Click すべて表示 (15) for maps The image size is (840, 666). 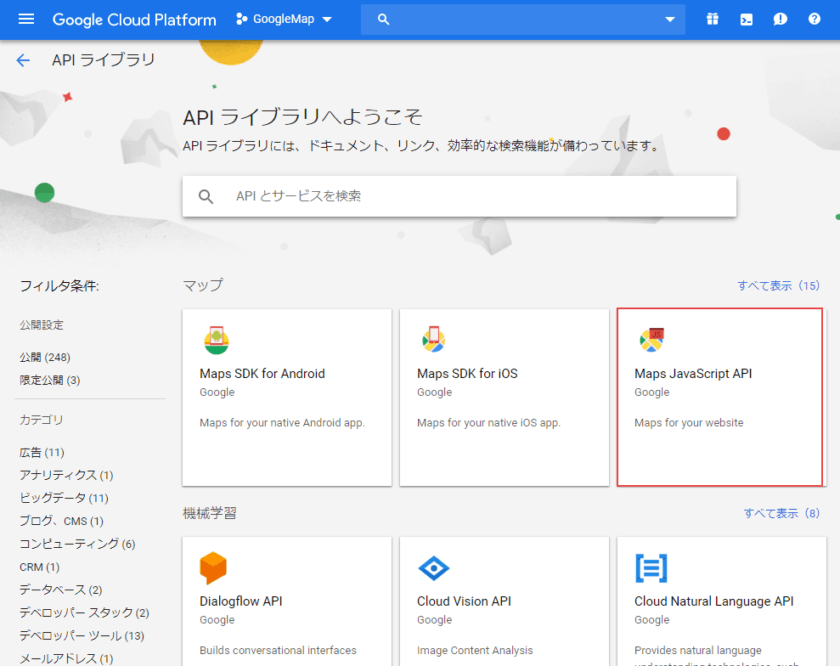click(778, 286)
